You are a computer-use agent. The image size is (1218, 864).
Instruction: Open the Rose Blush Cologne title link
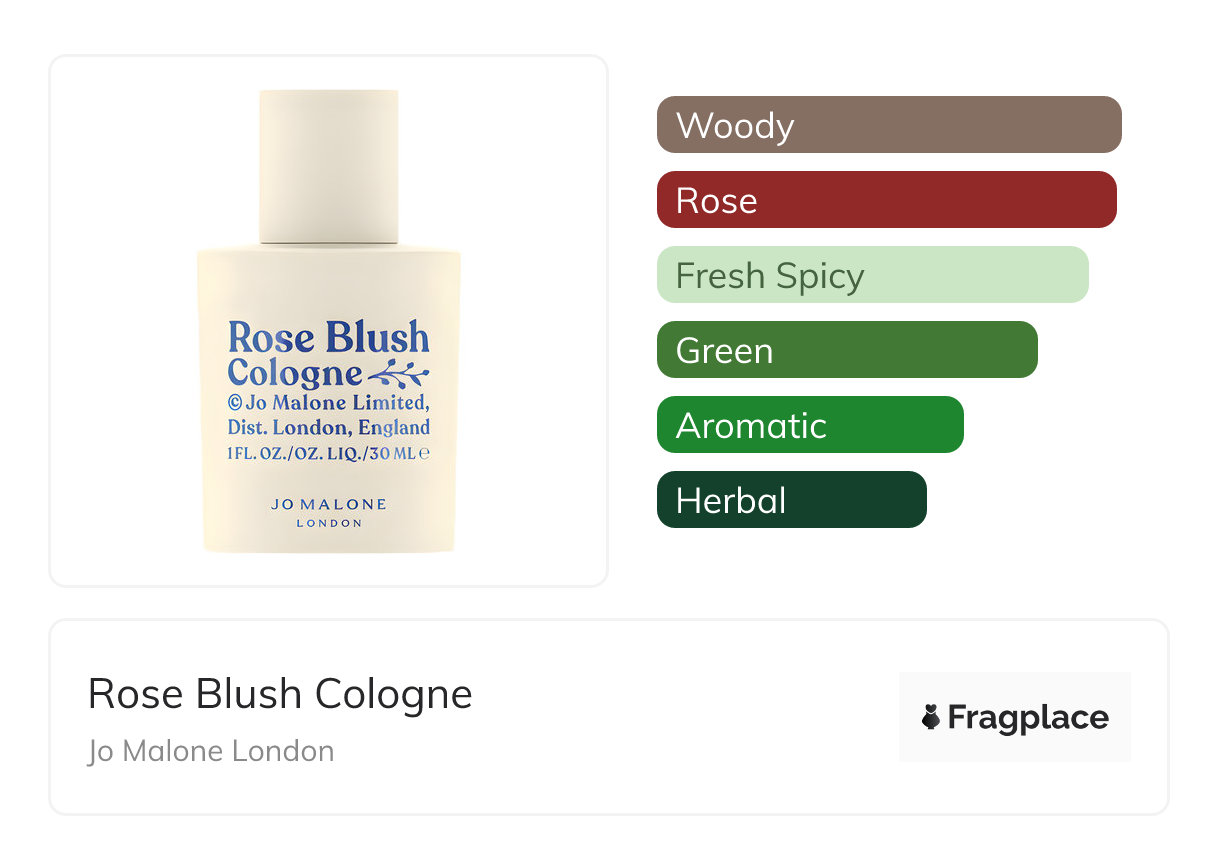[280, 694]
